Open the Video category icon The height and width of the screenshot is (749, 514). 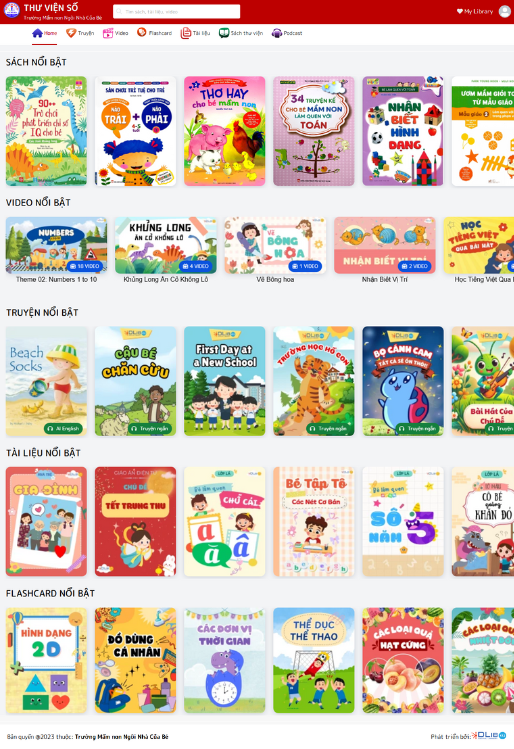tap(108, 33)
